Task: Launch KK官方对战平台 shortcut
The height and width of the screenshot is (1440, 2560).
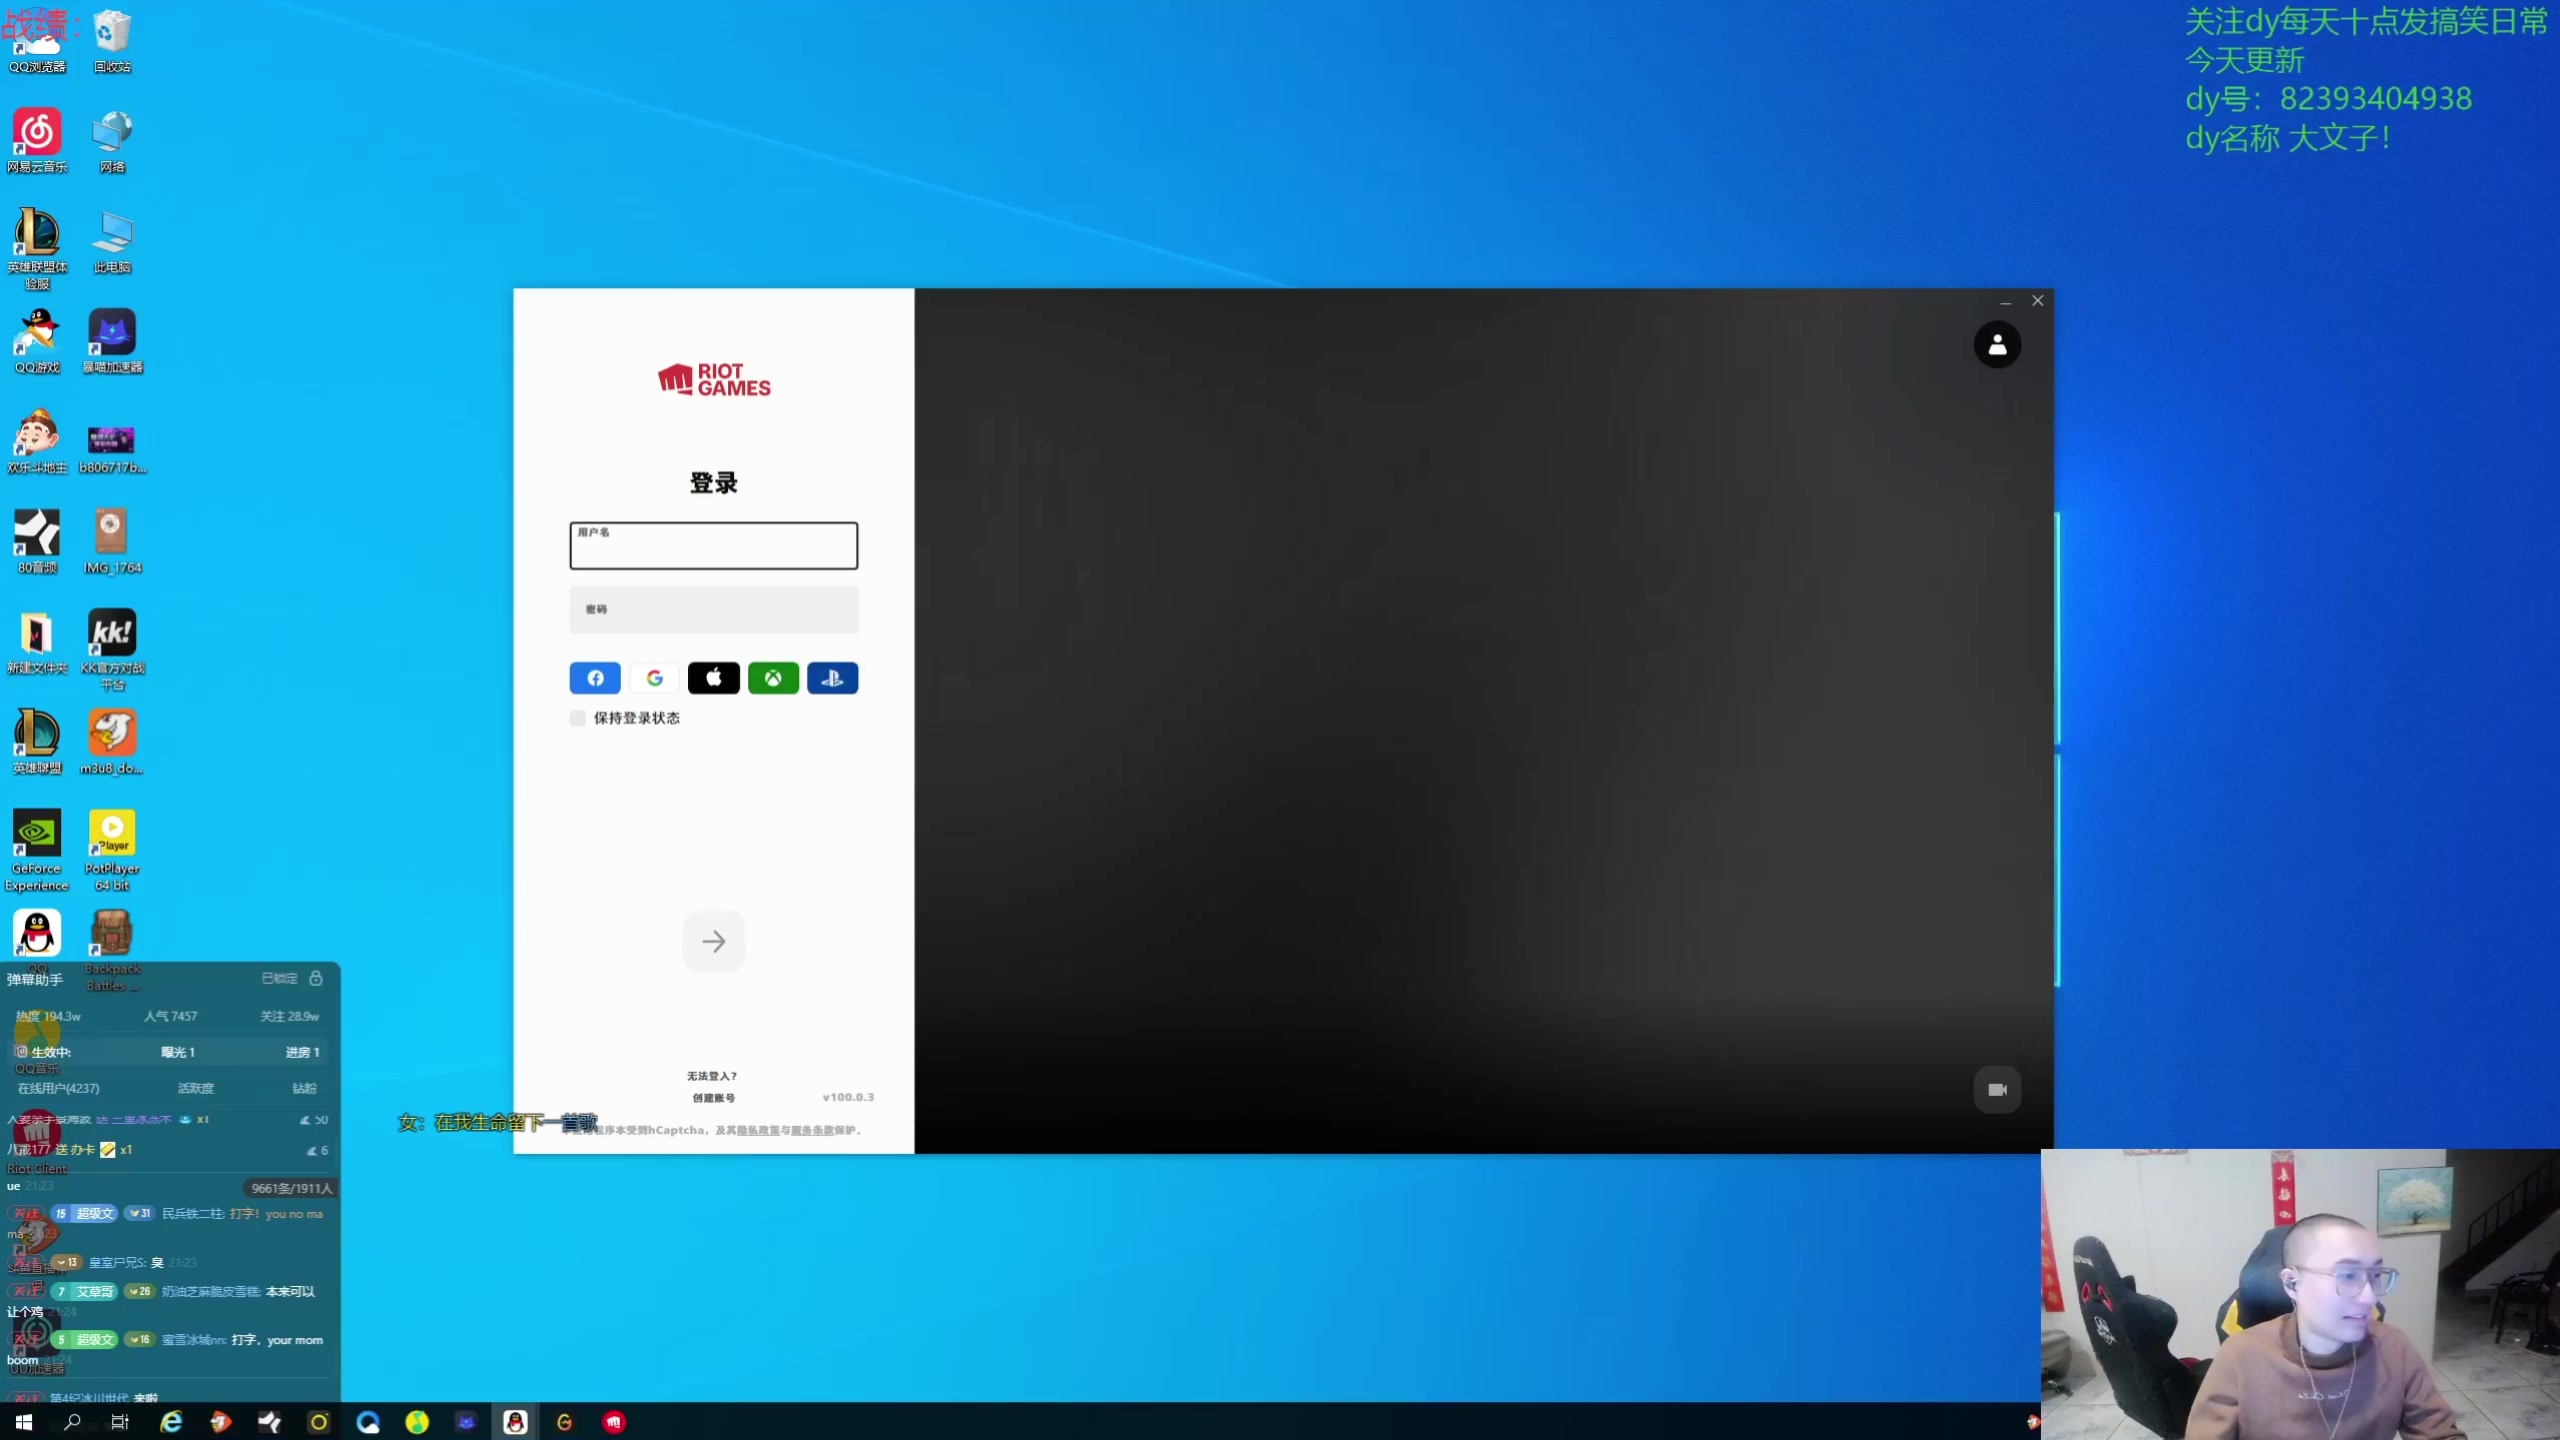Action: point(112,649)
